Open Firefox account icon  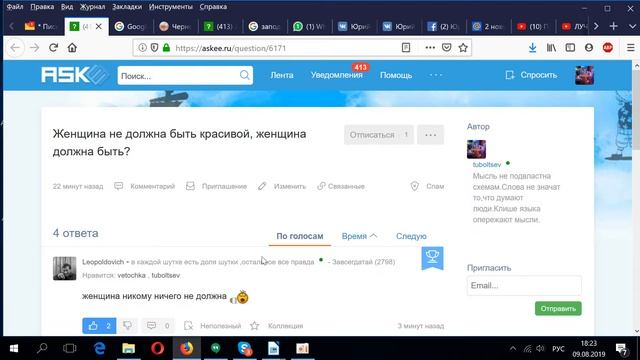point(589,48)
